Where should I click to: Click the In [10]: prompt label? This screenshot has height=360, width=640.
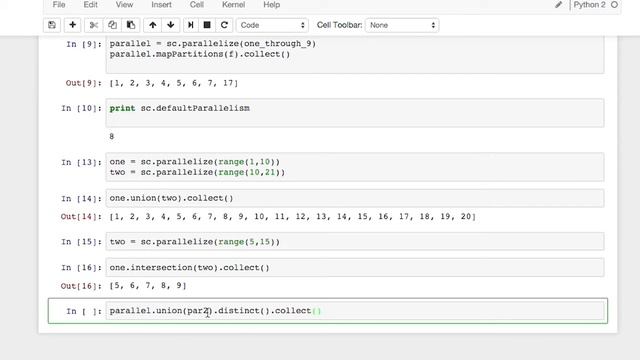coord(81,108)
